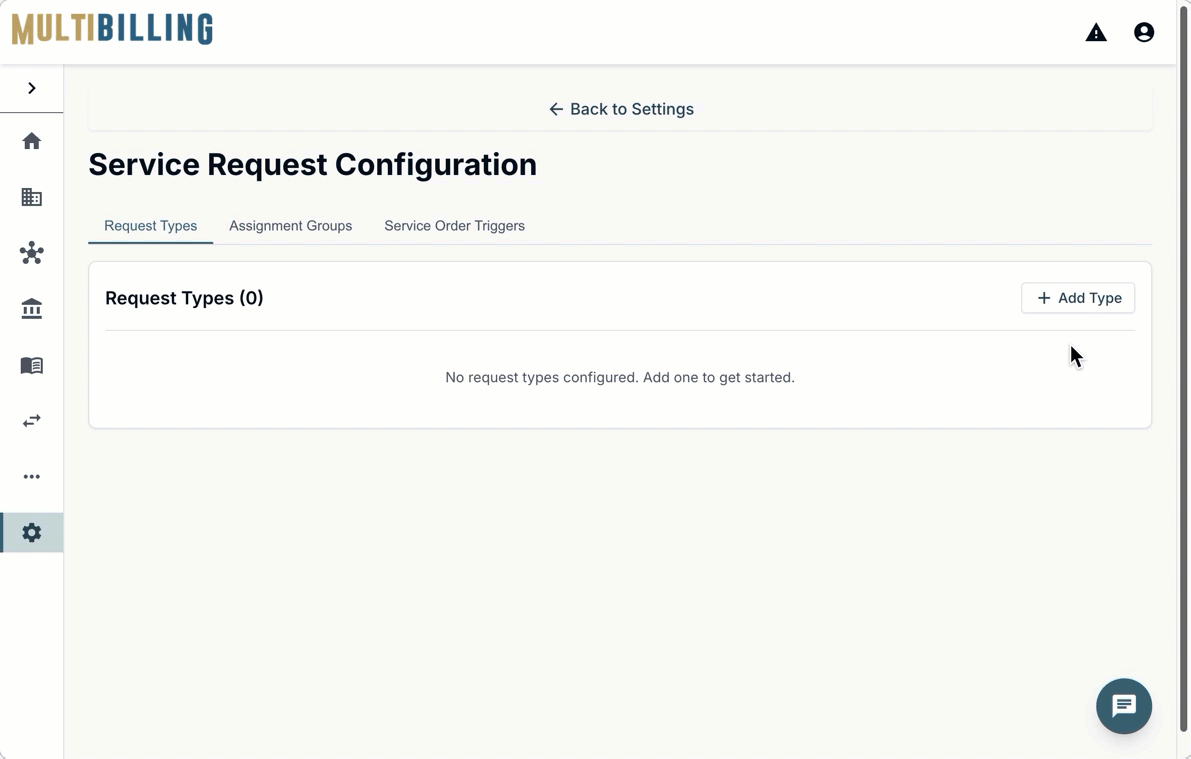
Task: Open the user account icon
Action: point(1144,32)
